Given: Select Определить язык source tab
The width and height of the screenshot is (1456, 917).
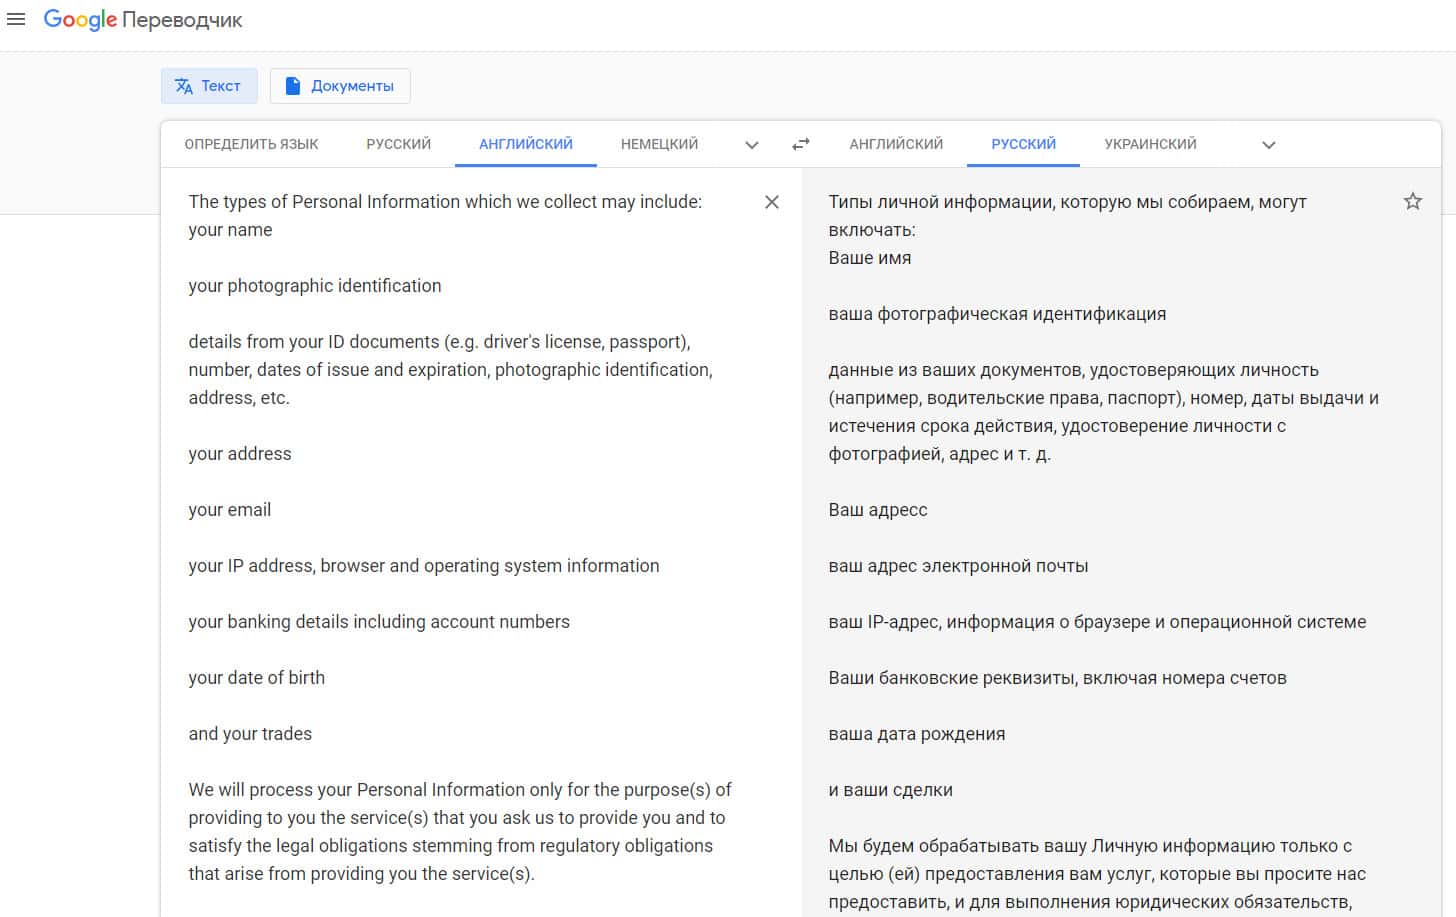Looking at the screenshot, I should [251, 144].
